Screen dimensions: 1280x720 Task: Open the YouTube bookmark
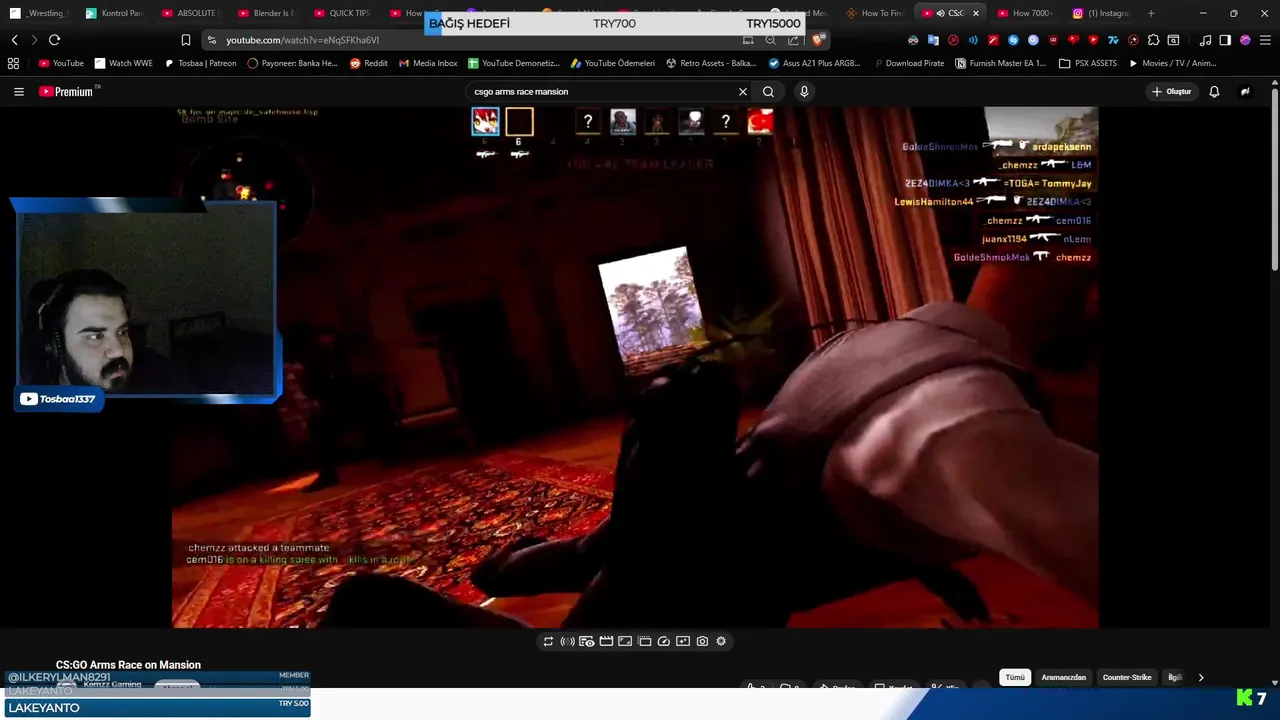click(61, 63)
